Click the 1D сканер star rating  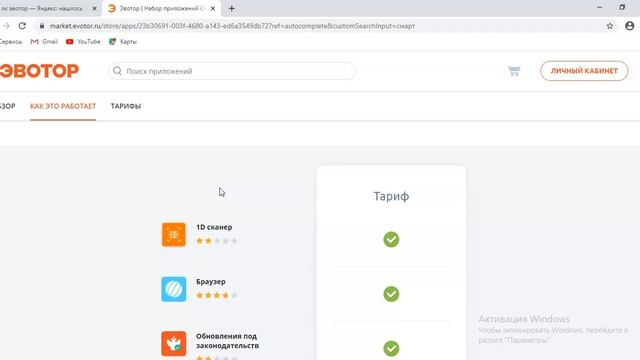tap(216, 241)
